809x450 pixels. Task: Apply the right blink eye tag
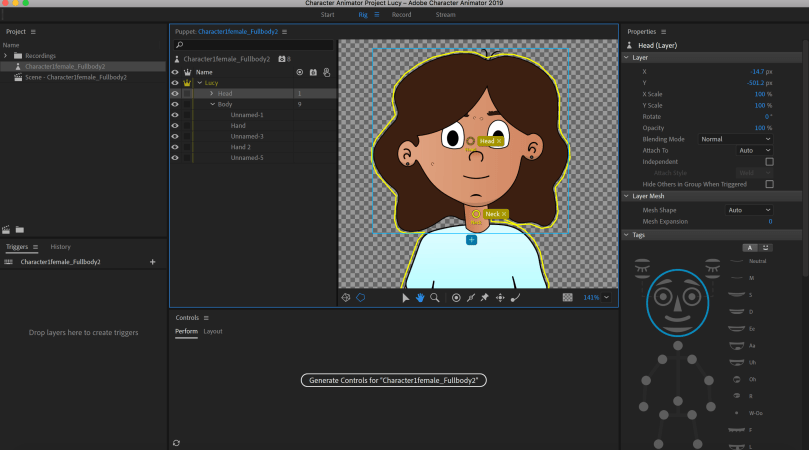pyautogui.click(x=713, y=268)
